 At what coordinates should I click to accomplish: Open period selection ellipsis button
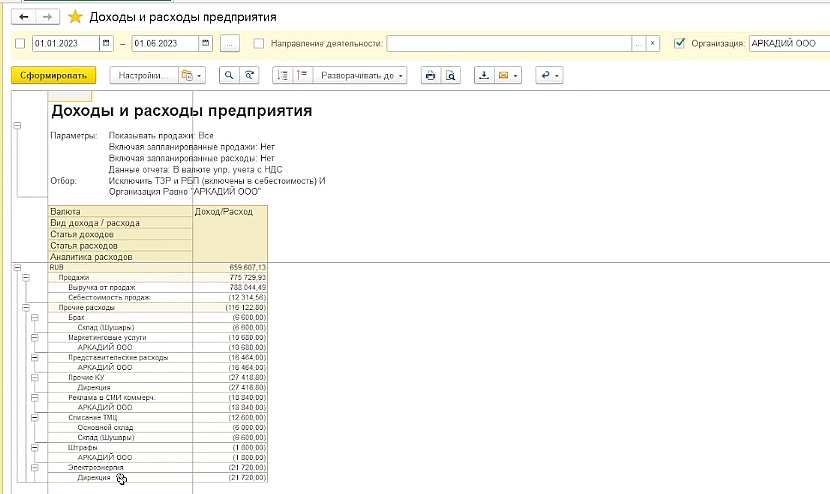[x=229, y=43]
